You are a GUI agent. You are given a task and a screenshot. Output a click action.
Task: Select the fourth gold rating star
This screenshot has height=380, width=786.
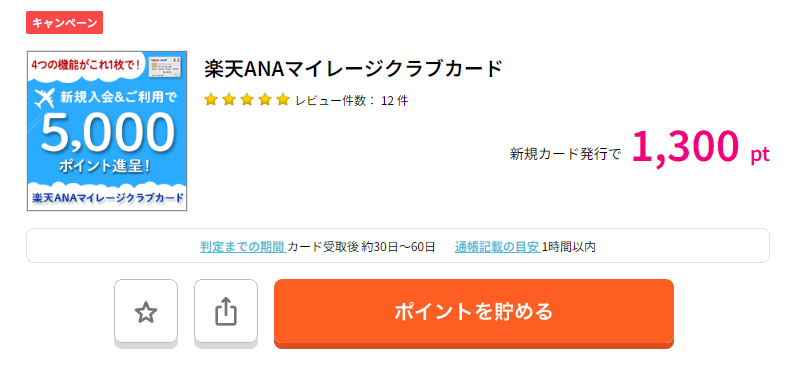[265, 100]
